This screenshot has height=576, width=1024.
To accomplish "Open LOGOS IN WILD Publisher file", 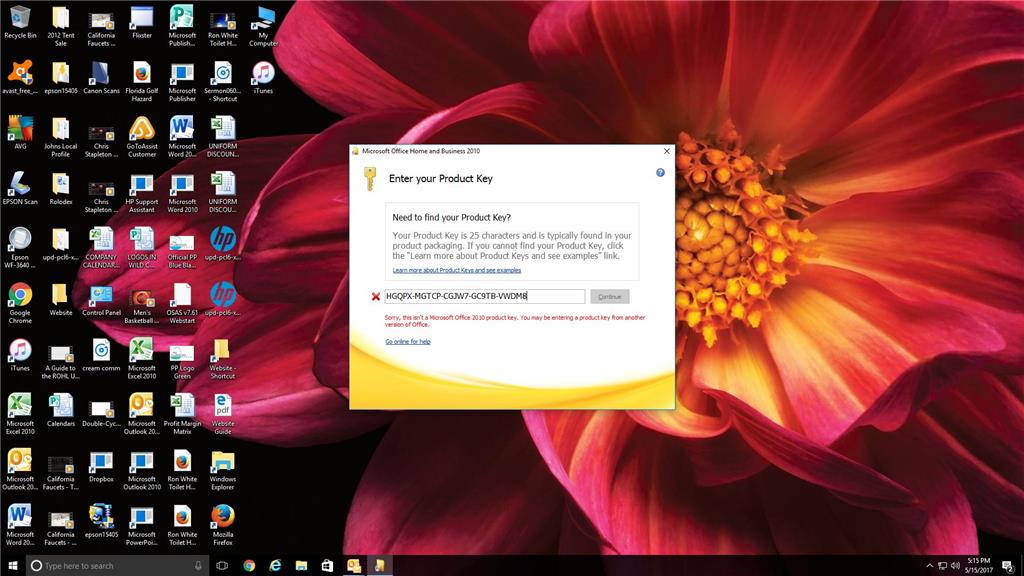I will click(142, 248).
